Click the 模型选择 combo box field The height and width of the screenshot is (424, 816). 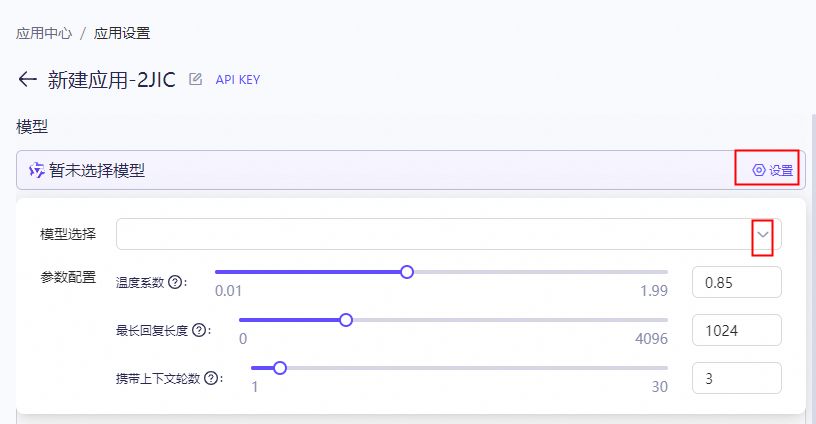point(430,234)
